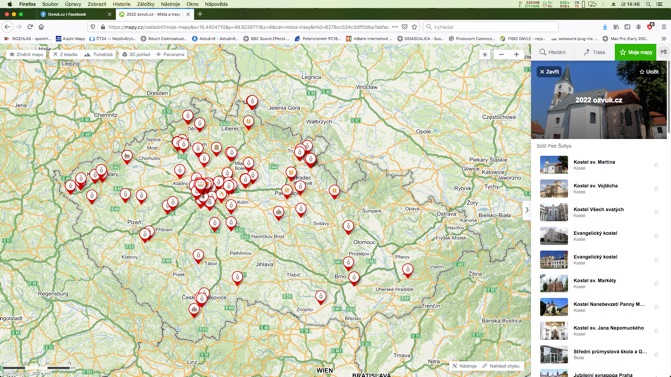This screenshot has width=671, height=377.
Task: Enable 3D pohled view
Action: pos(136,54)
